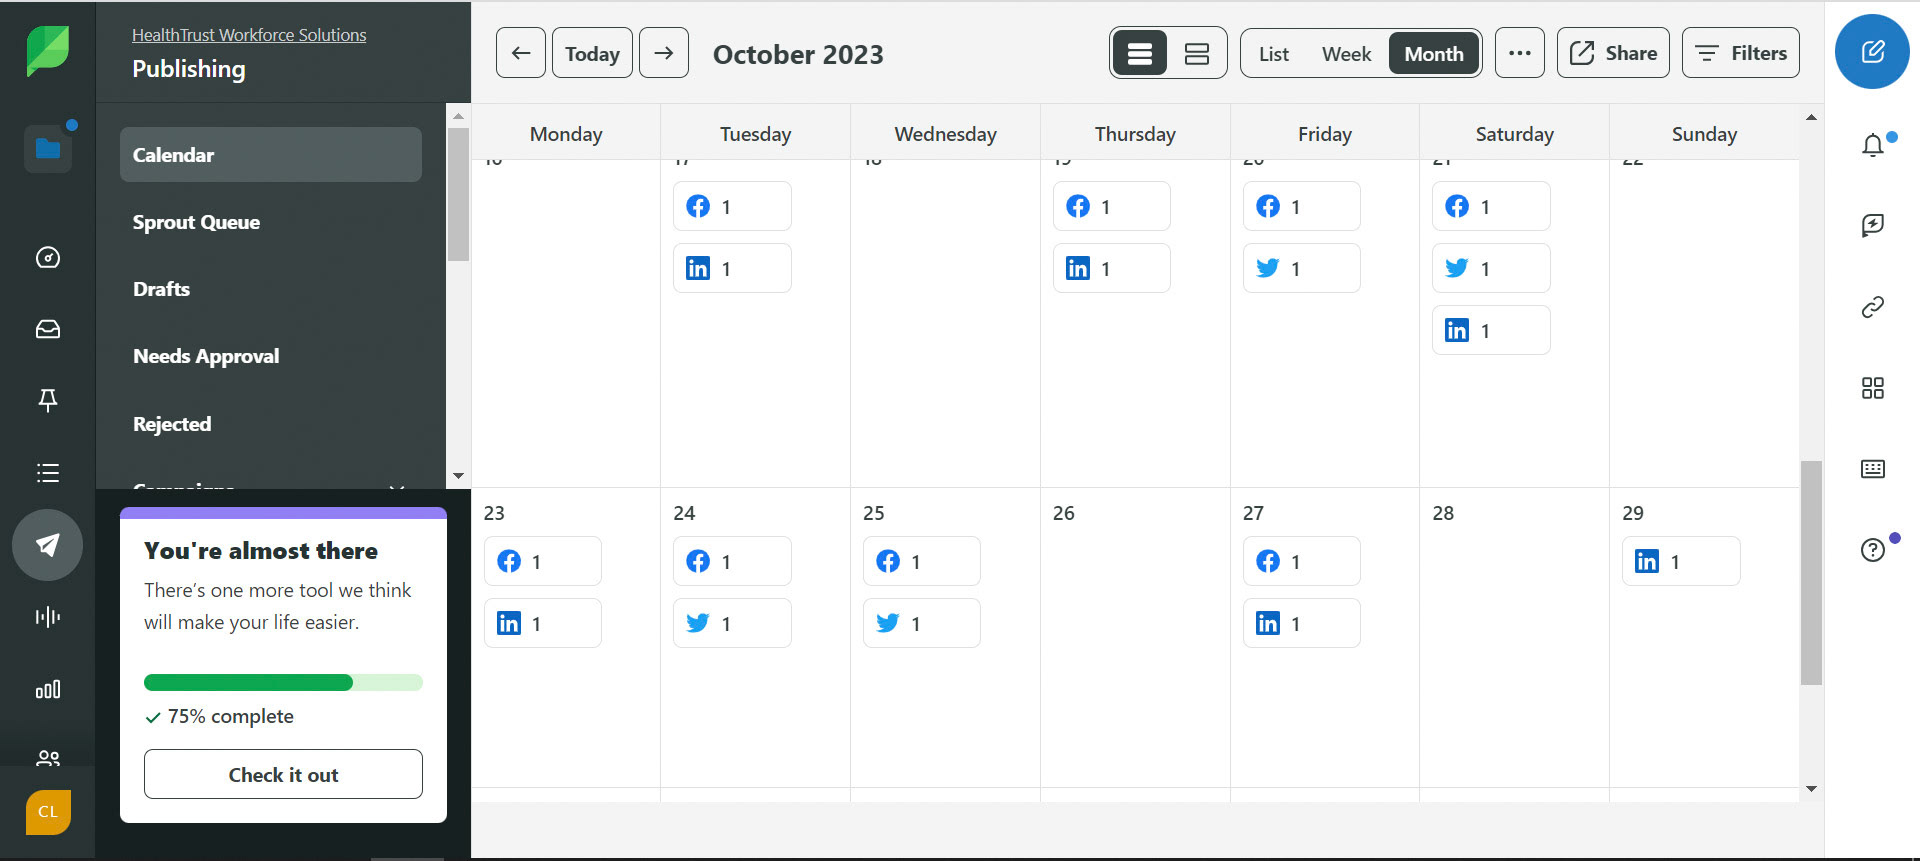The height and width of the screenshot is (861, 1920).
Task: Open the Compose new post button
Action: [x=1872, y=52]
